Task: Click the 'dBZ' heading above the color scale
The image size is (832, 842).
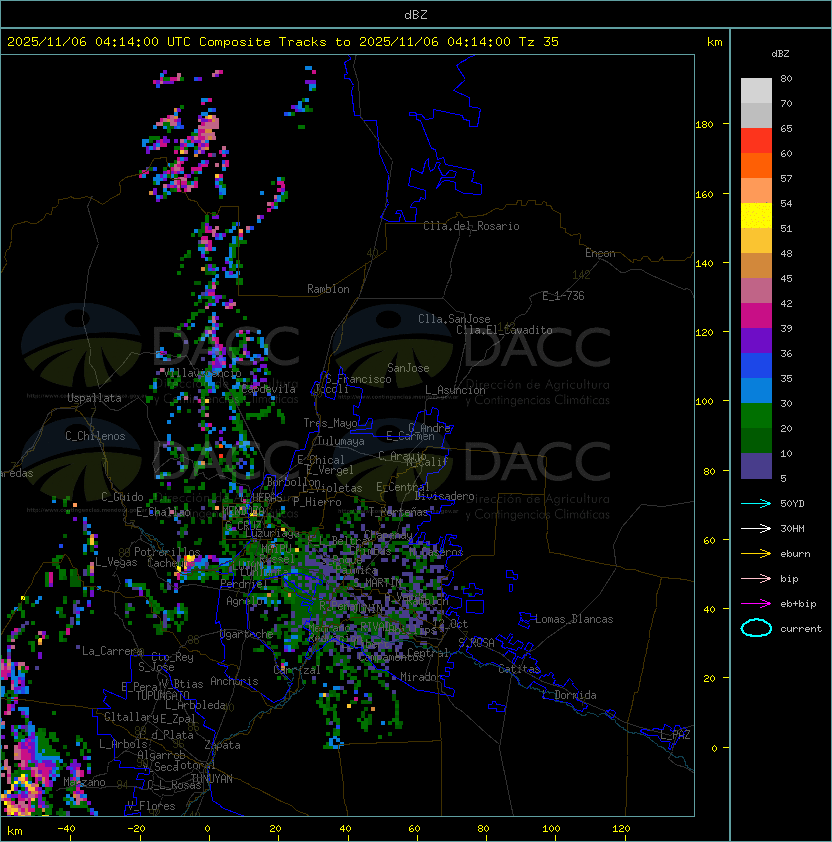Action: [780, 54]
